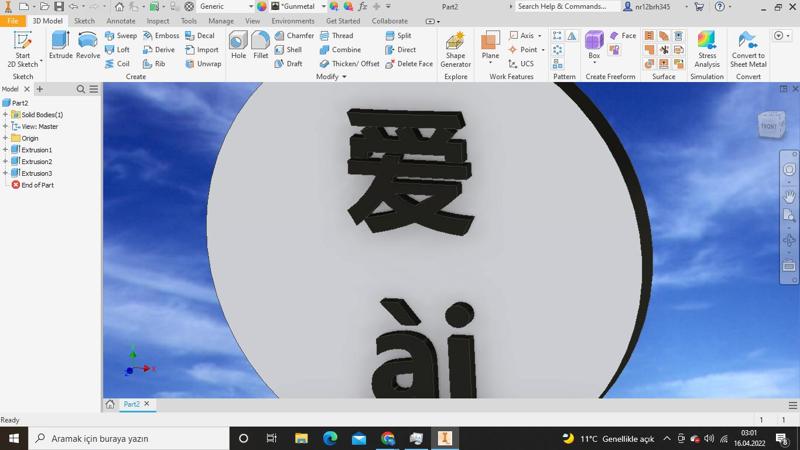Create a freeform Box
This screenshot has height=450, width=800.
click(x=594, y=46)
